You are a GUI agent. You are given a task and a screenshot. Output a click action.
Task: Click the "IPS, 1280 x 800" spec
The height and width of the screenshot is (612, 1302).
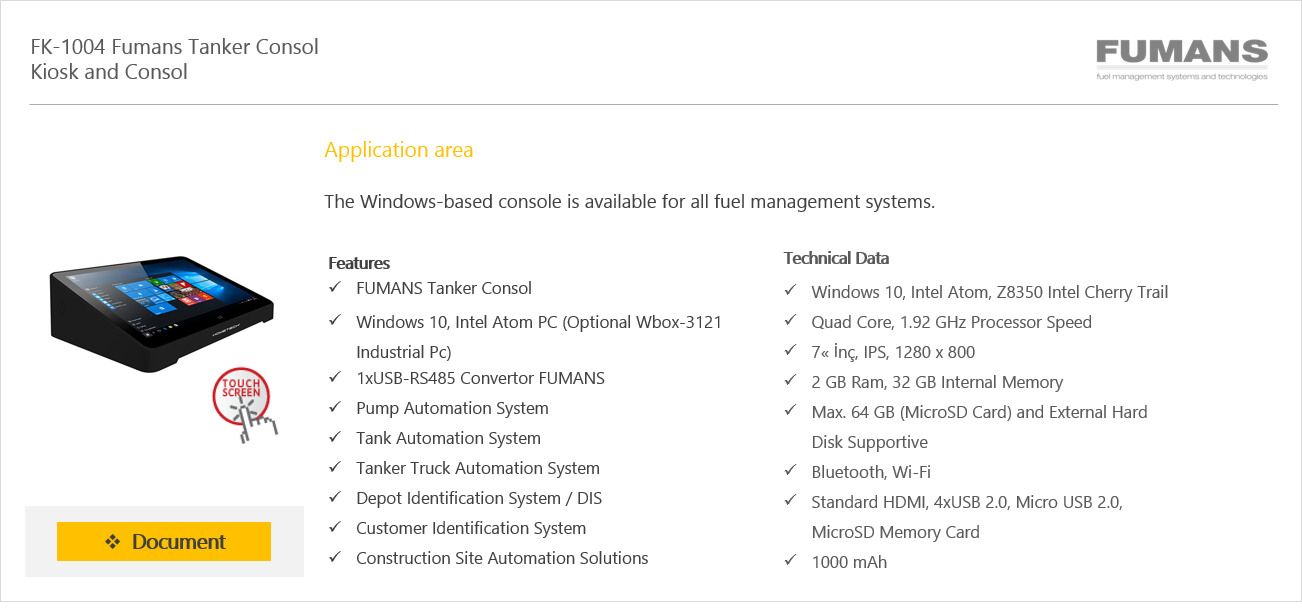[x=893, y=352]
